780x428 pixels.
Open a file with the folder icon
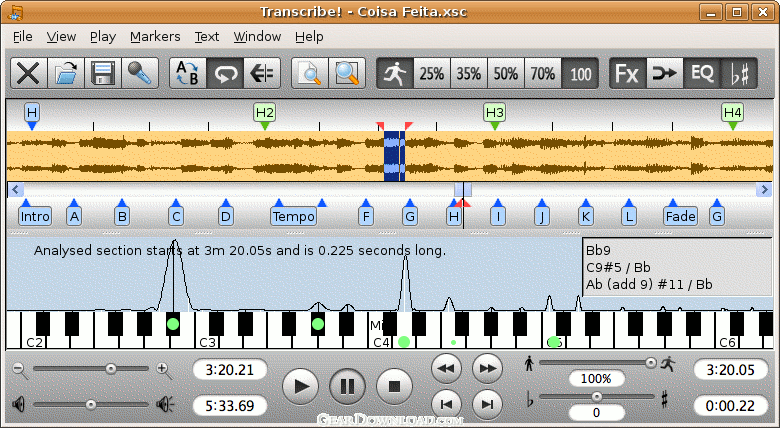click(66, 74)
